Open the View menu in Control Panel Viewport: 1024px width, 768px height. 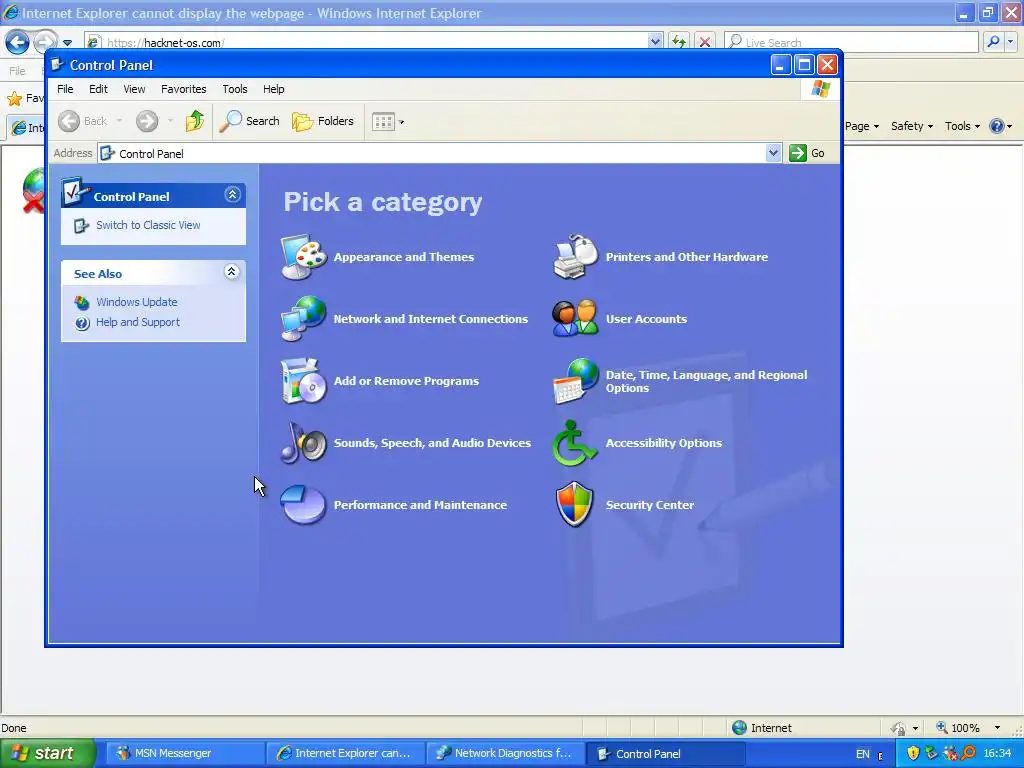135,89
